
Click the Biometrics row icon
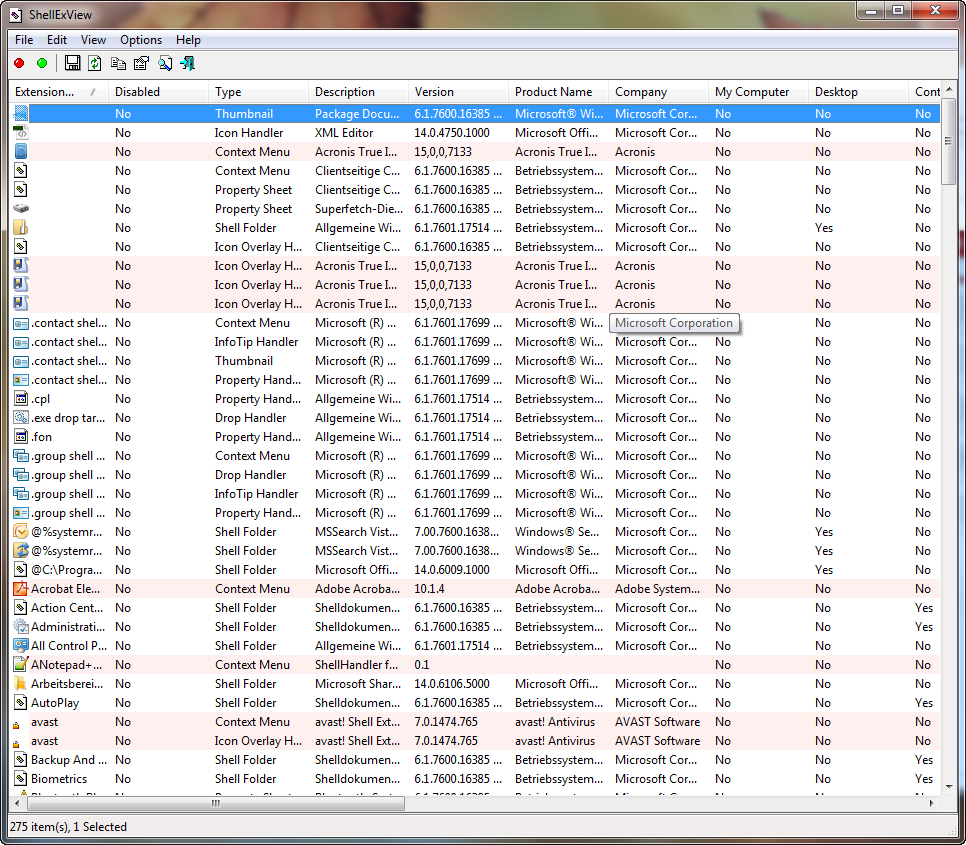(21, 778)
